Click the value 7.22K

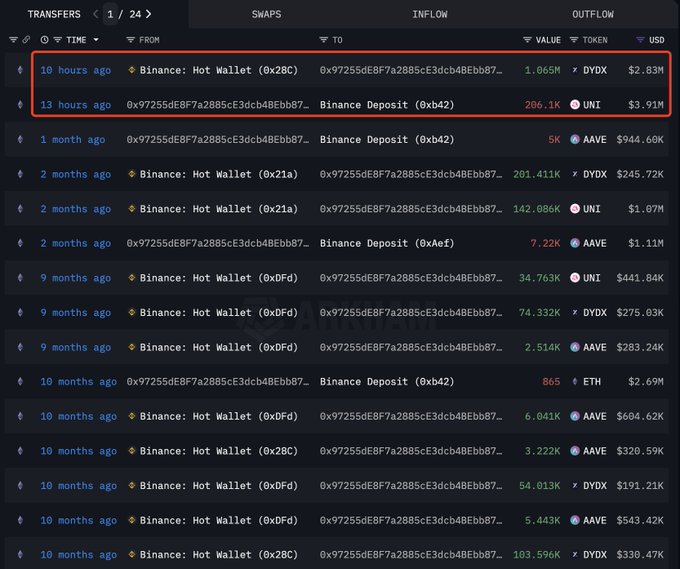545,243
